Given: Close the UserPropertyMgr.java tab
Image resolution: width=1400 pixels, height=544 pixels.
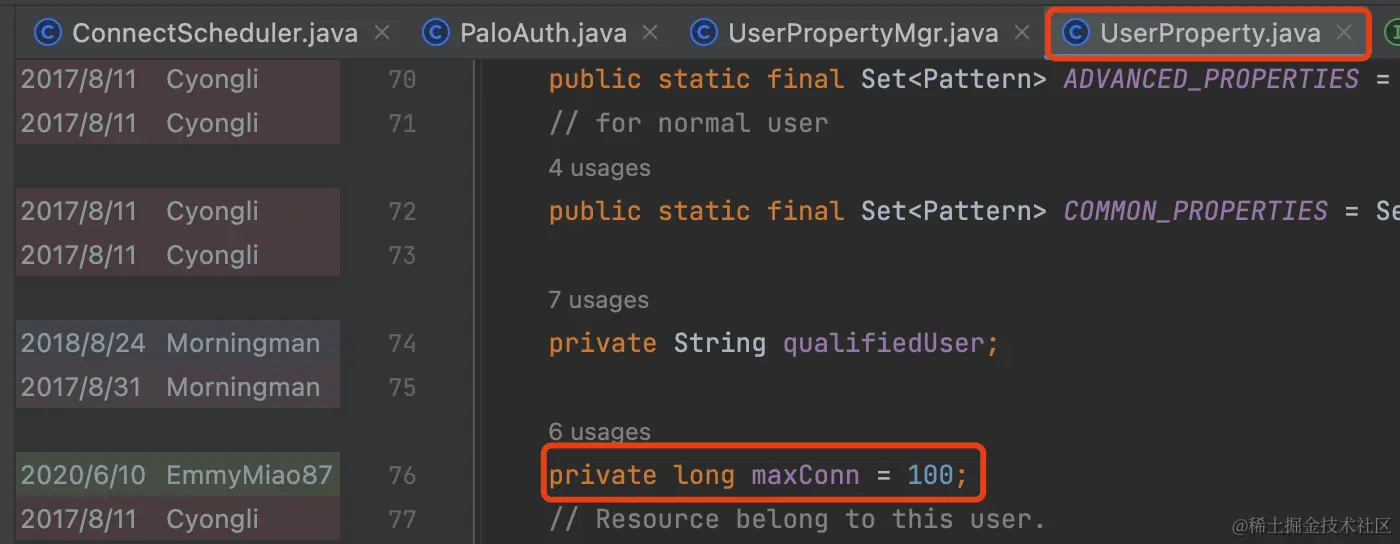Looking at the screenshot, I should coord(1022,33).
